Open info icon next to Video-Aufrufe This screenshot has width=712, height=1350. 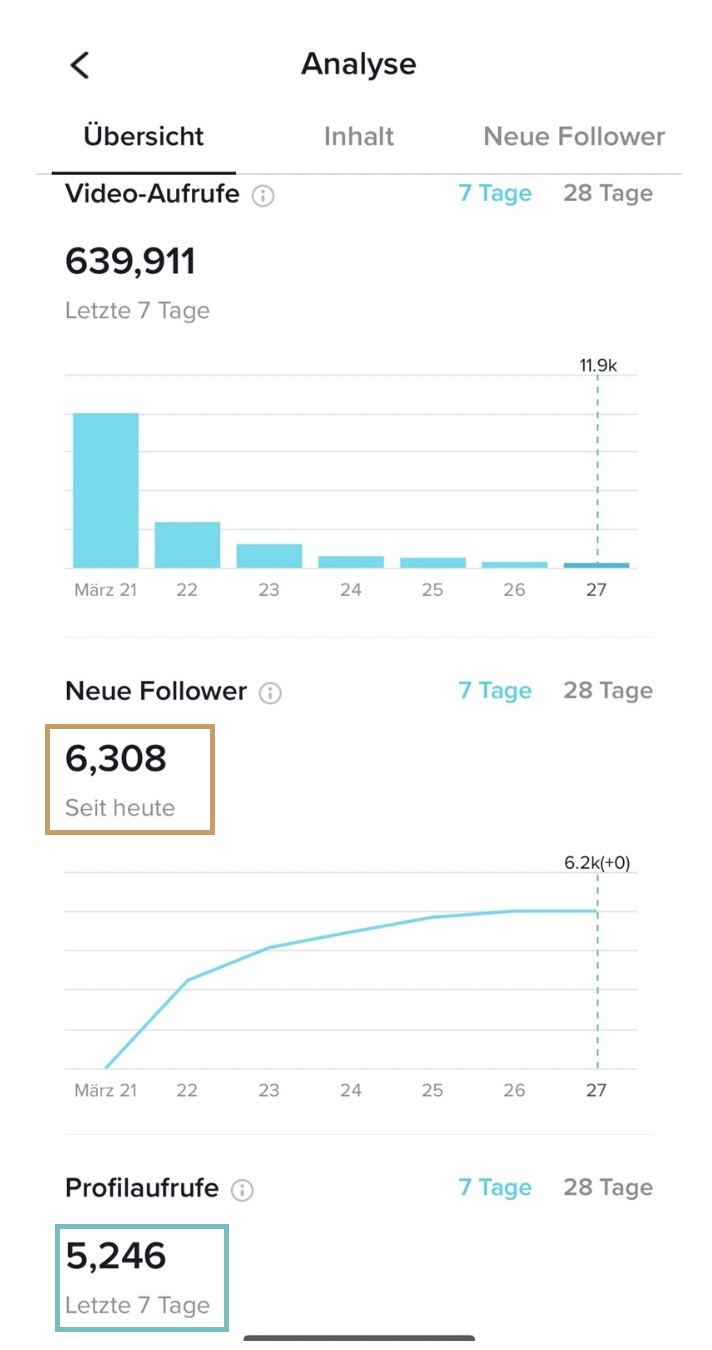coord(263,195)
